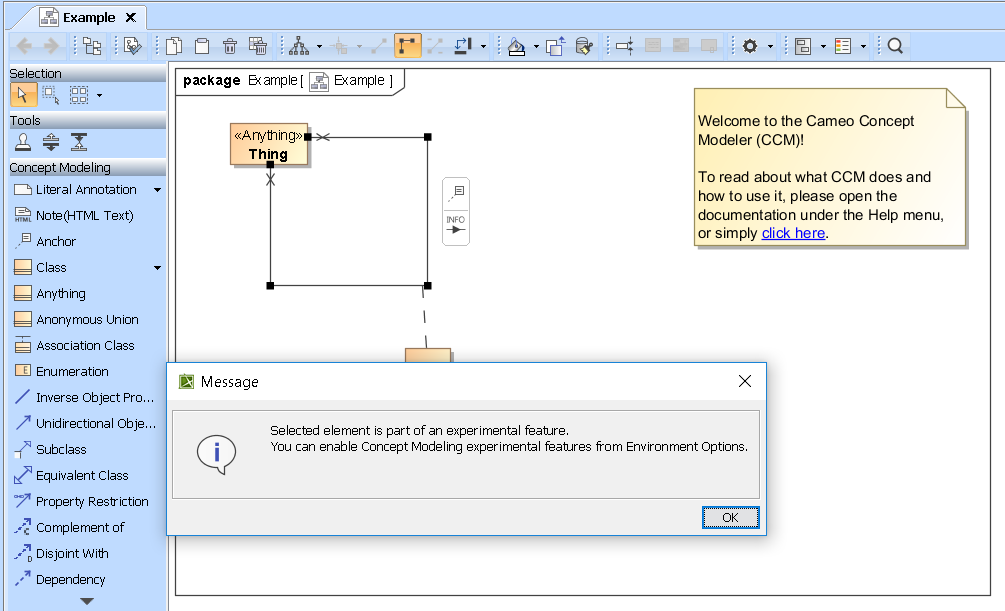Click the delete trash can toolbar icon
This screenshot has height=611, width=1005.
230,46
